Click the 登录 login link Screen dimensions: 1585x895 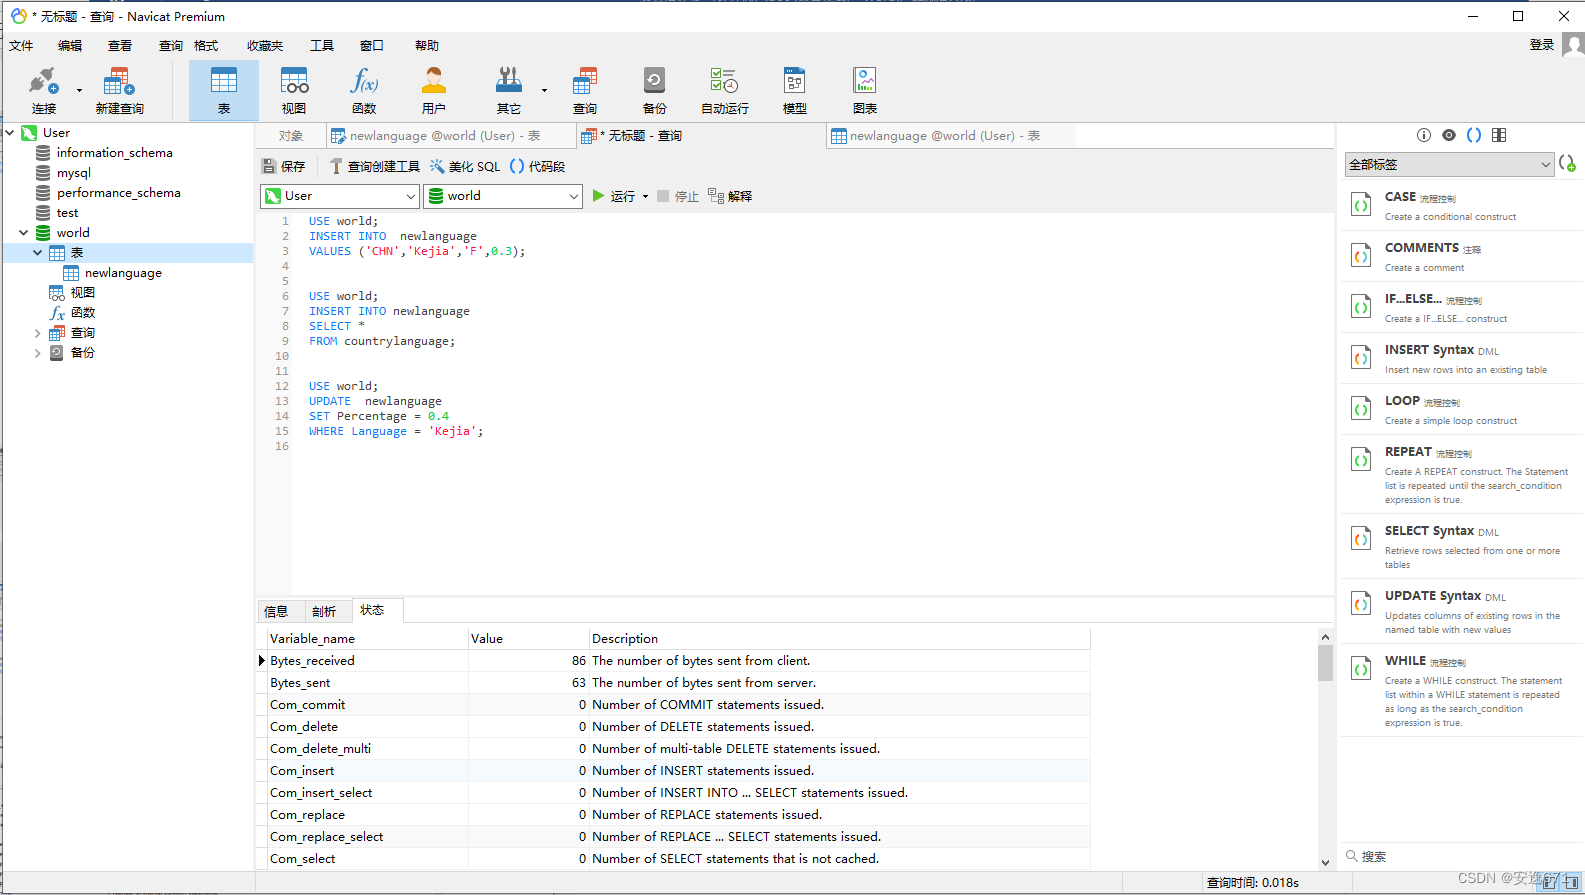pyautogui.click(x=1542, y=45)
